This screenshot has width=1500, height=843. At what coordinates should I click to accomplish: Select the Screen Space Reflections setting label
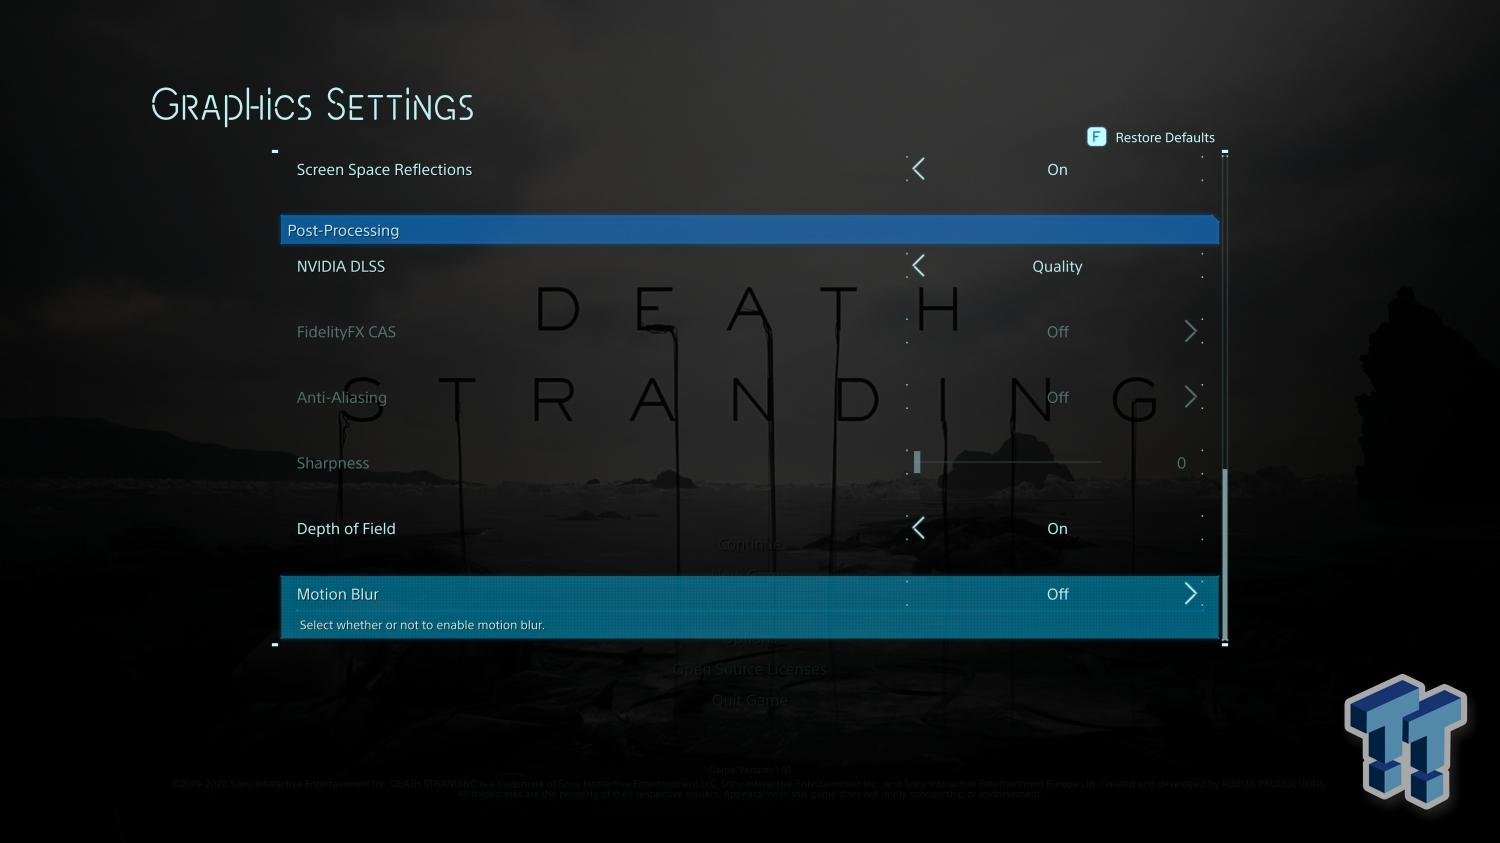384,170
